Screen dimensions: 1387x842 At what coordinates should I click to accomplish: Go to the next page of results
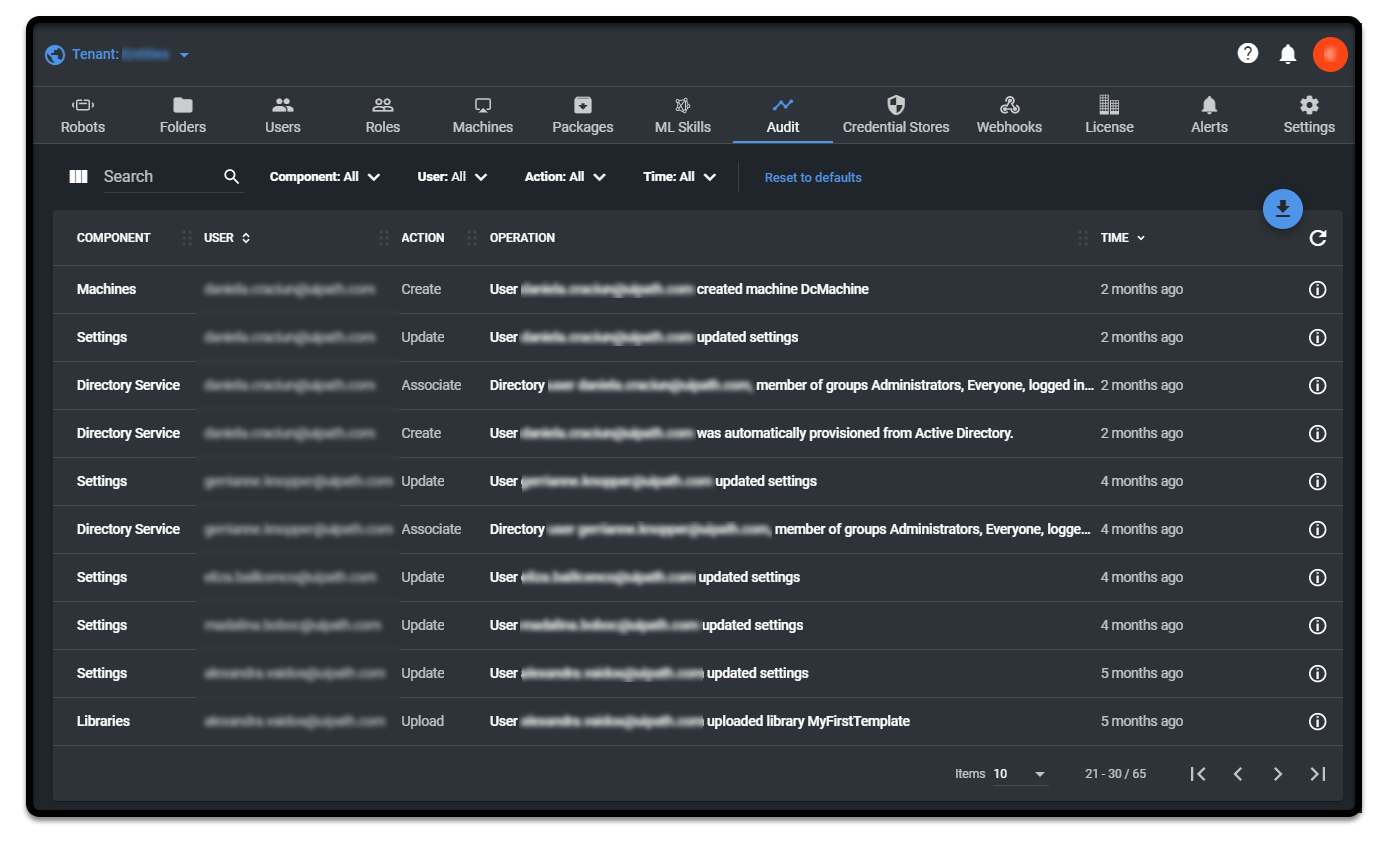coord(1278,773)
